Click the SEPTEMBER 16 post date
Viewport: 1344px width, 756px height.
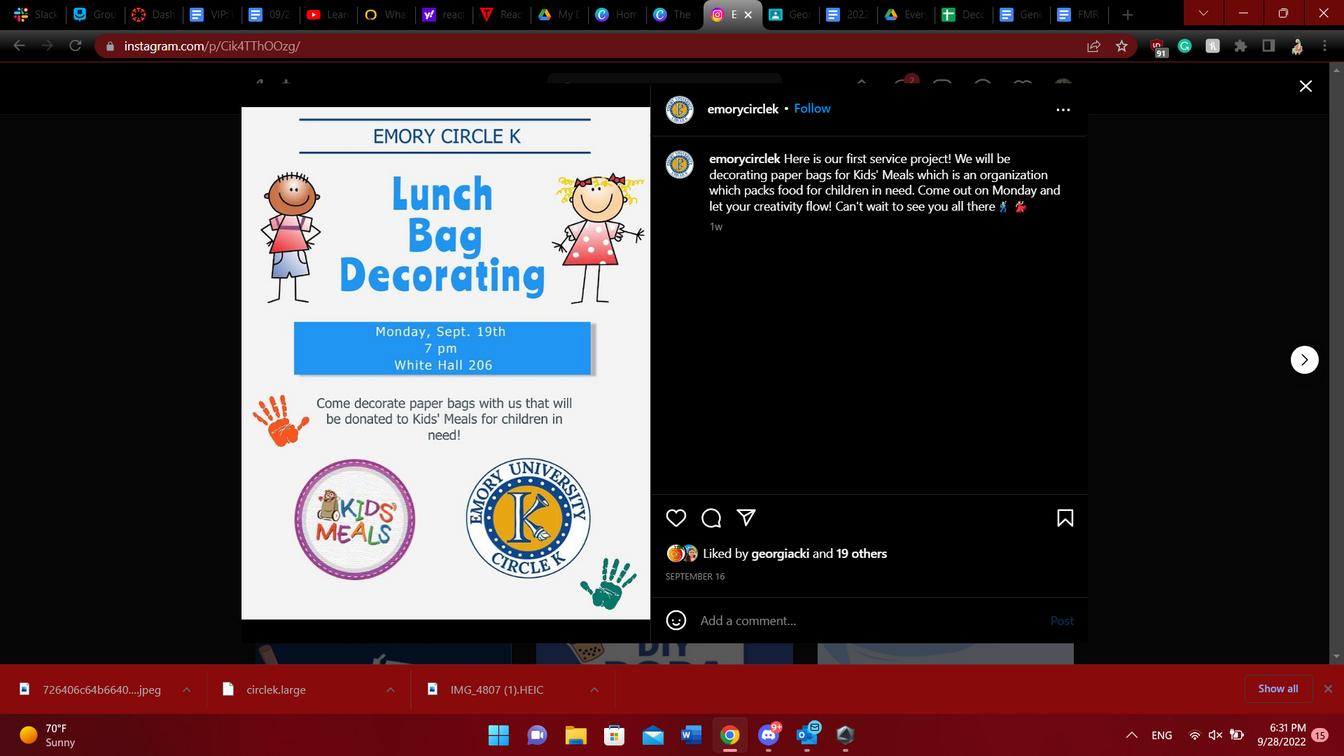(695, 577)
